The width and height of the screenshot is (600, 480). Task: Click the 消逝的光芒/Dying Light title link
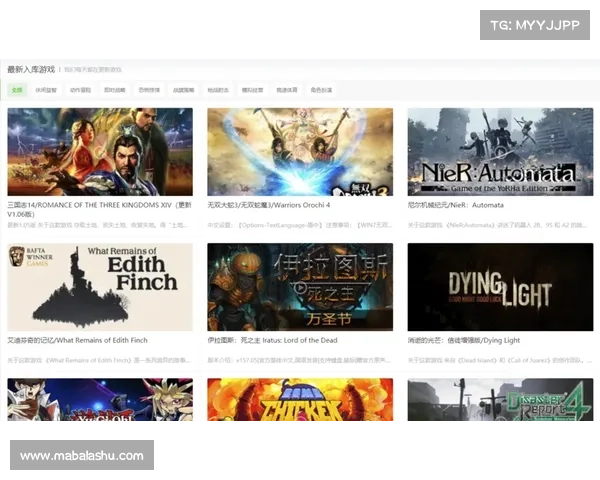click(x=464, y=340)
